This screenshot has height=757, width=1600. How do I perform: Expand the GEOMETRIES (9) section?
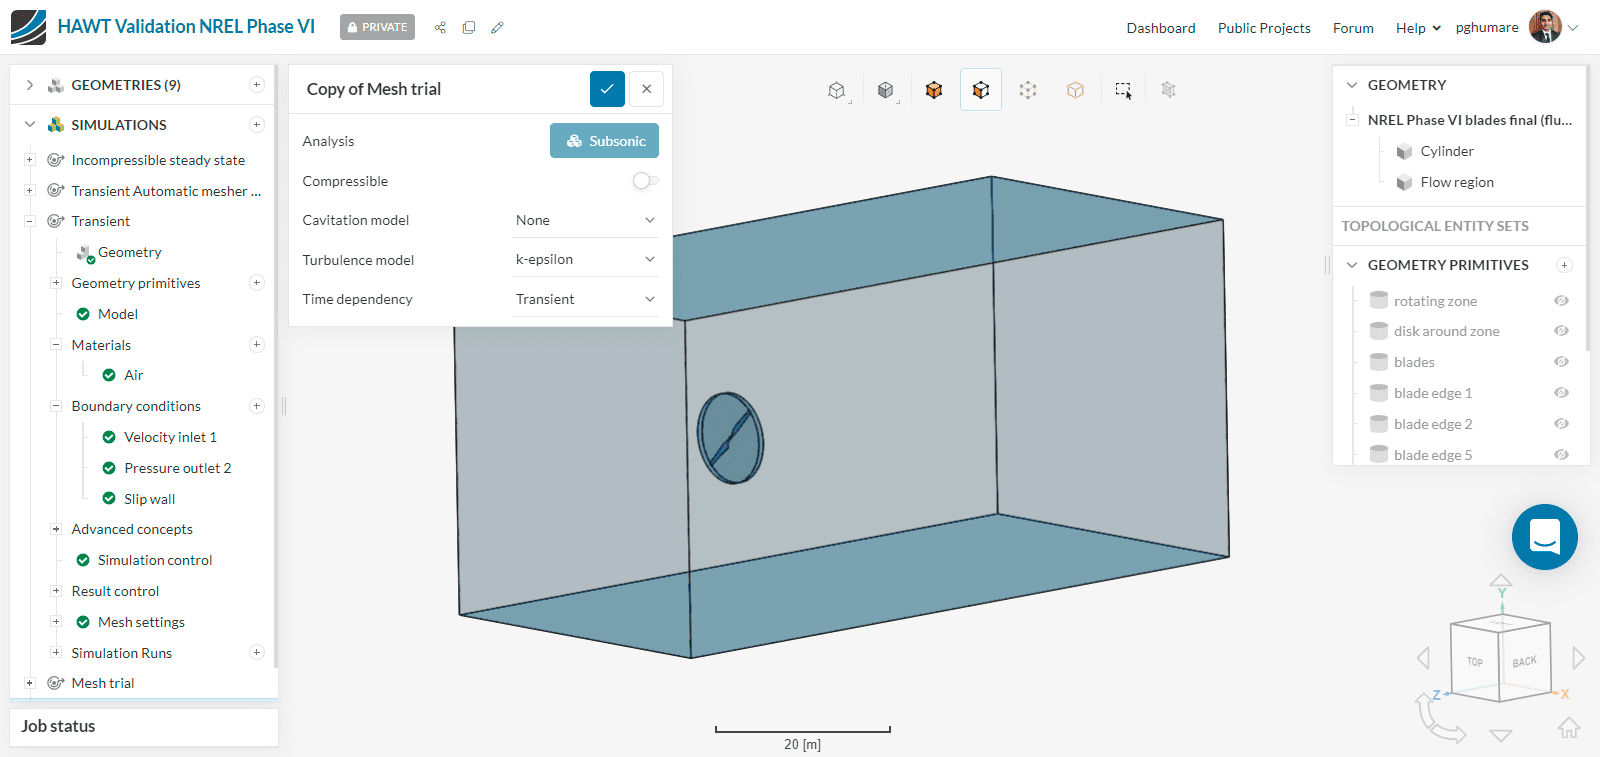[30, 85]
